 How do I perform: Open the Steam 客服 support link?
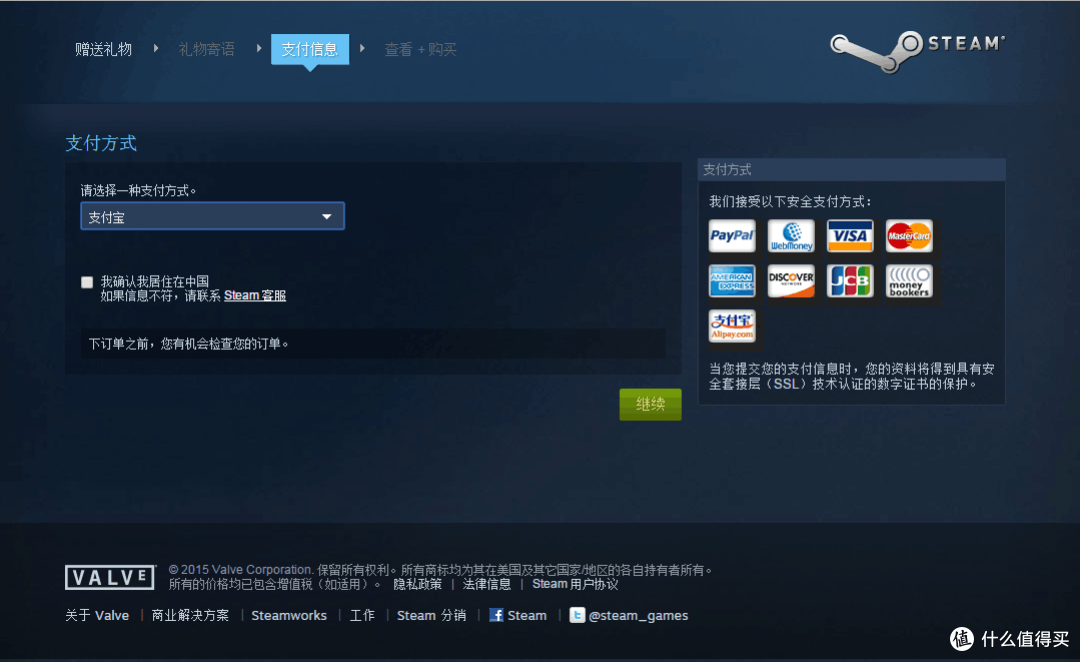[x=255, y=296]
